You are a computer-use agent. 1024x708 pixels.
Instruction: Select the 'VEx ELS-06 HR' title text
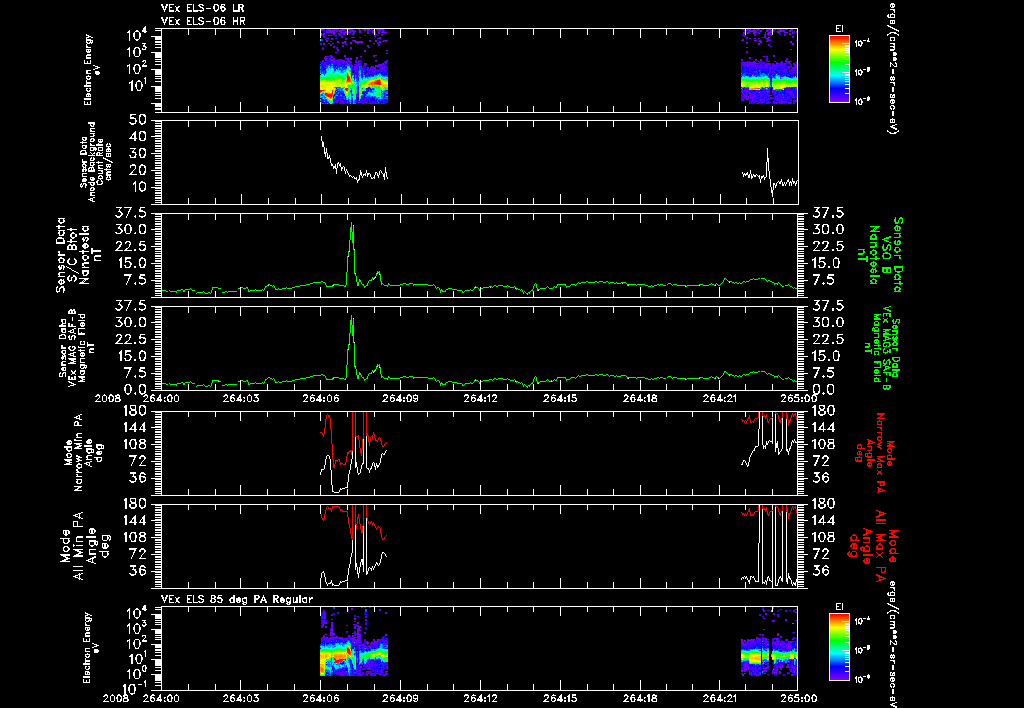coord(202,22)
